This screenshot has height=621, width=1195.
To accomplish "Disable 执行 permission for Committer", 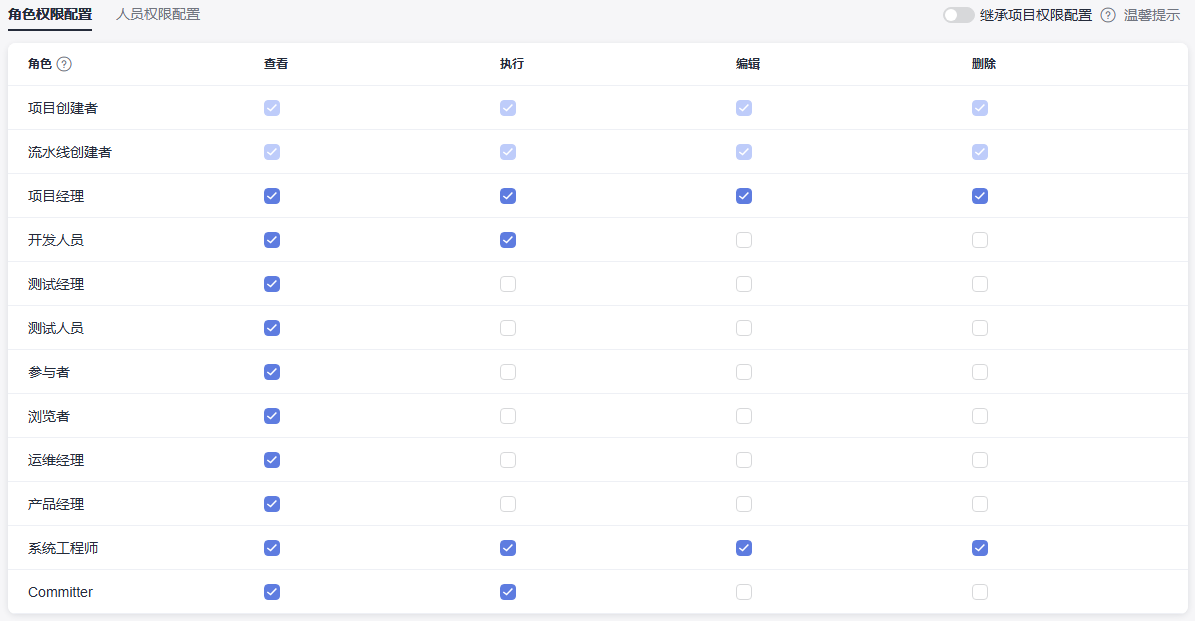I will (508, 592).
